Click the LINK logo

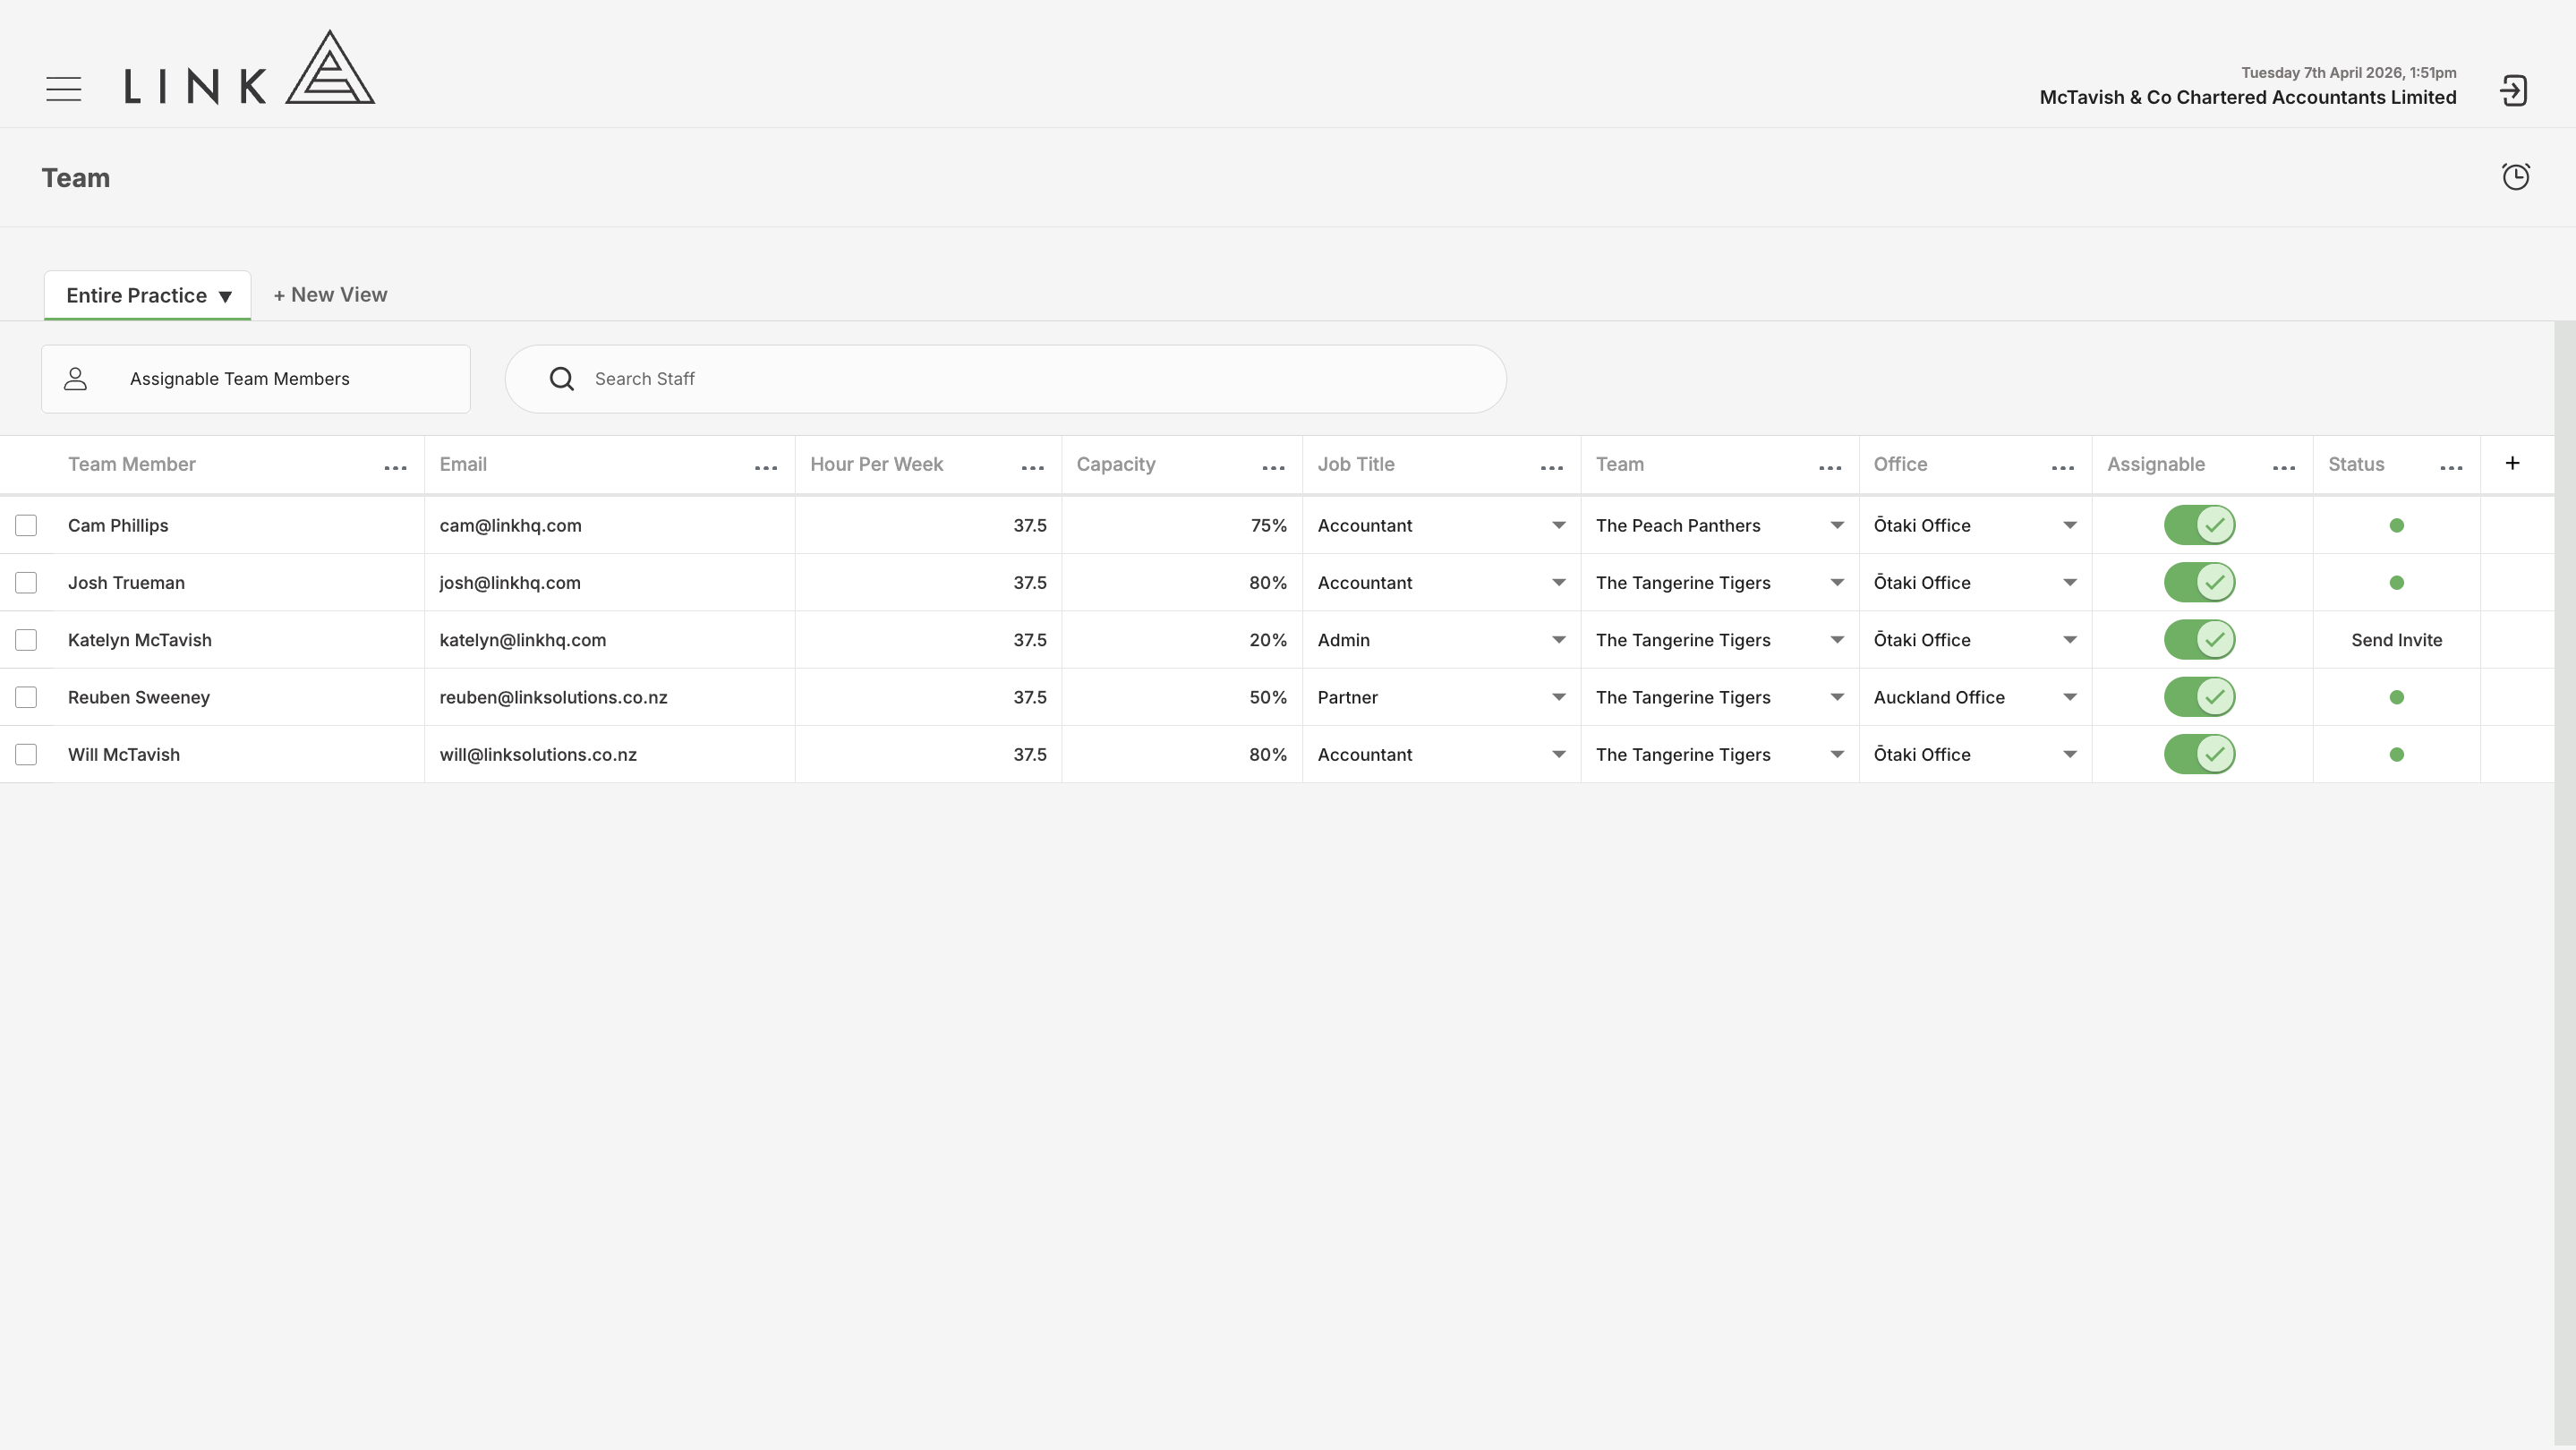pos(250,67)
